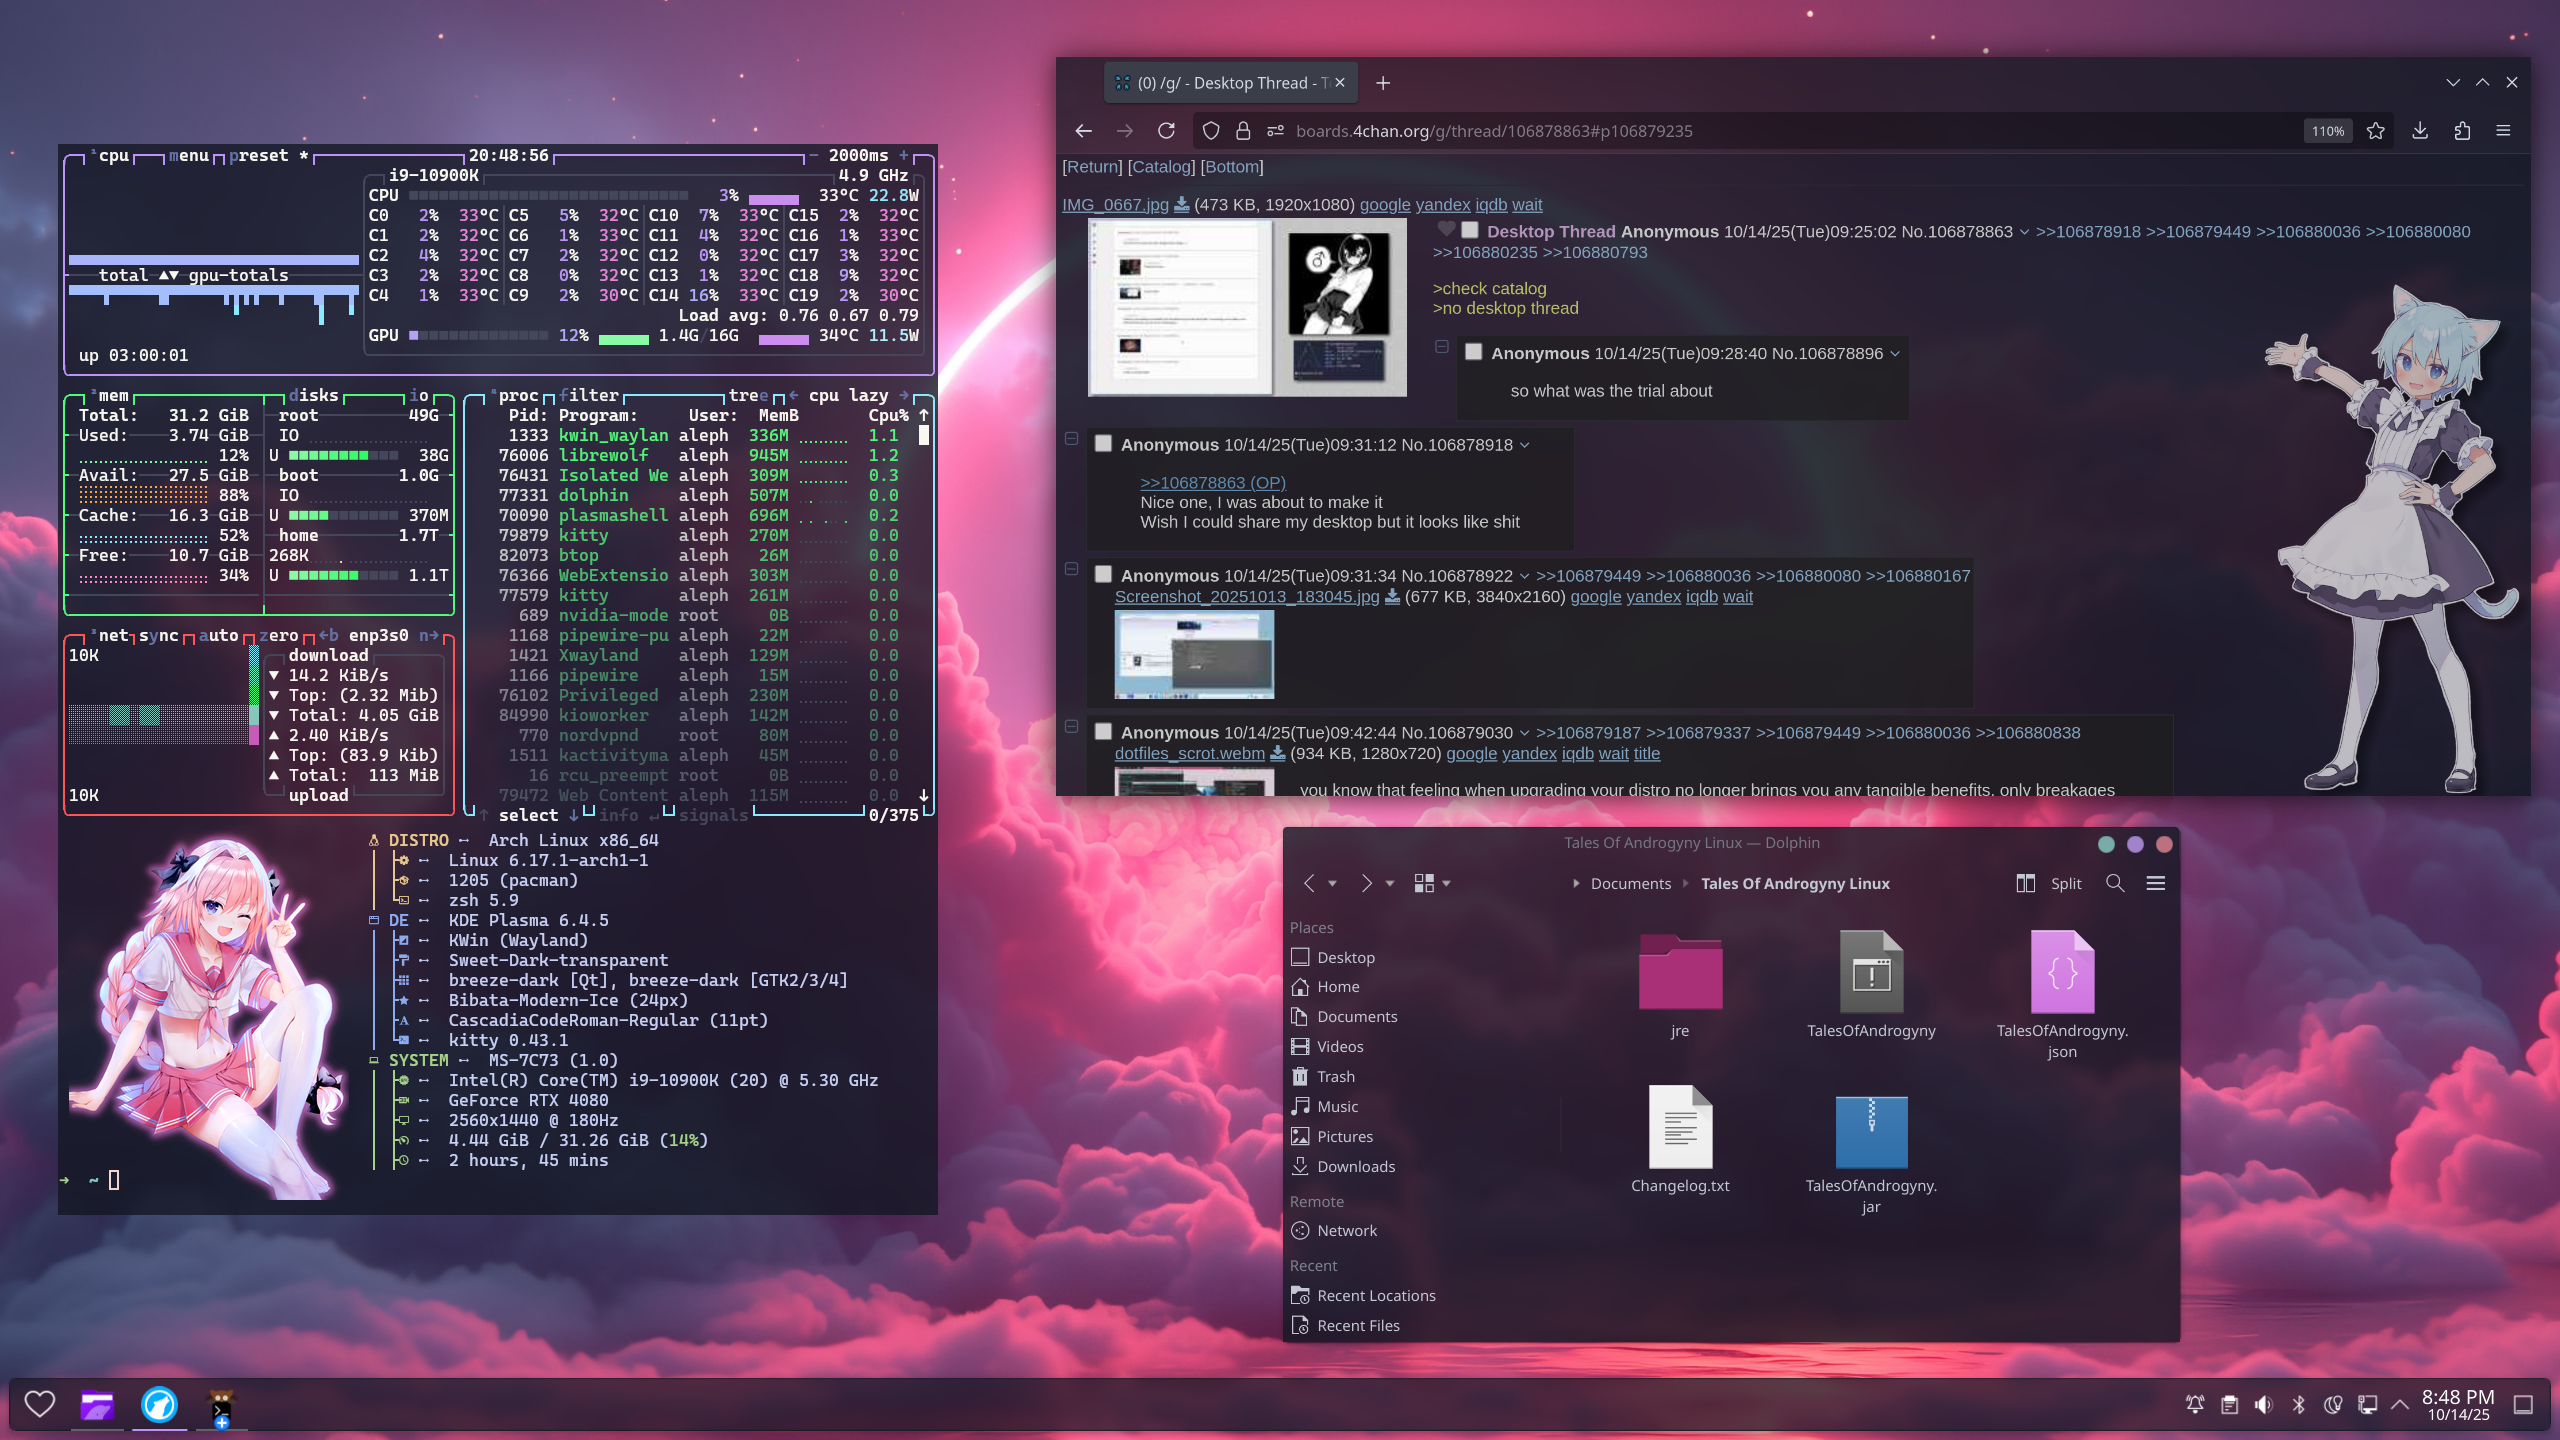This screenshot has width=2560, height=1440.
Task: Open the volume icon in the system tray
Action: point(2263,1405)
